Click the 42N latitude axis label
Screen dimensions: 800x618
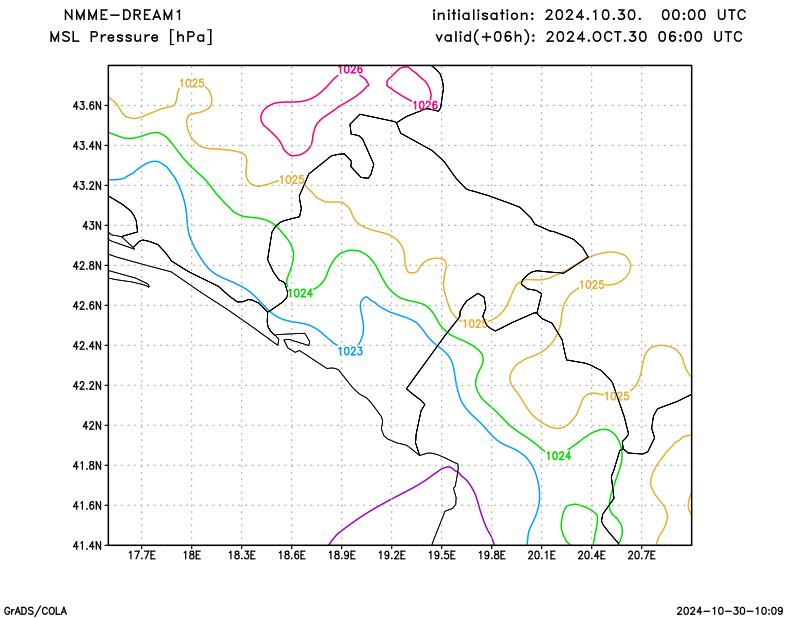point(92,426)
